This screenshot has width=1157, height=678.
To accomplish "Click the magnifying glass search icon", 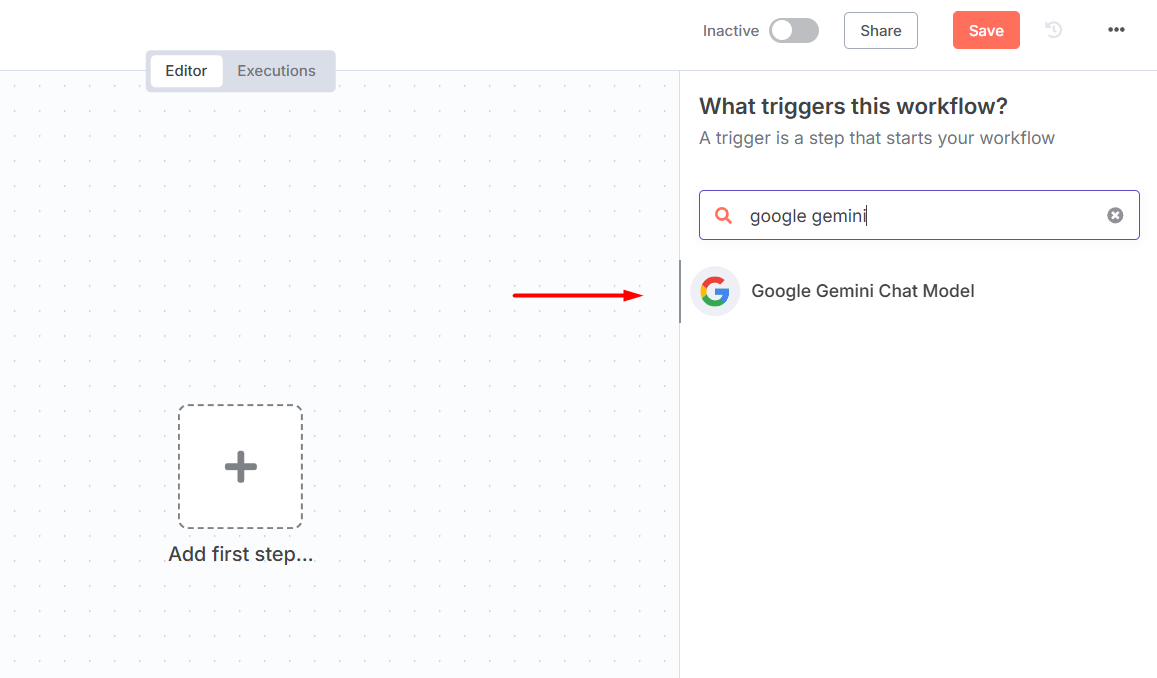I will pyautogui.click(x=724, y=215).
